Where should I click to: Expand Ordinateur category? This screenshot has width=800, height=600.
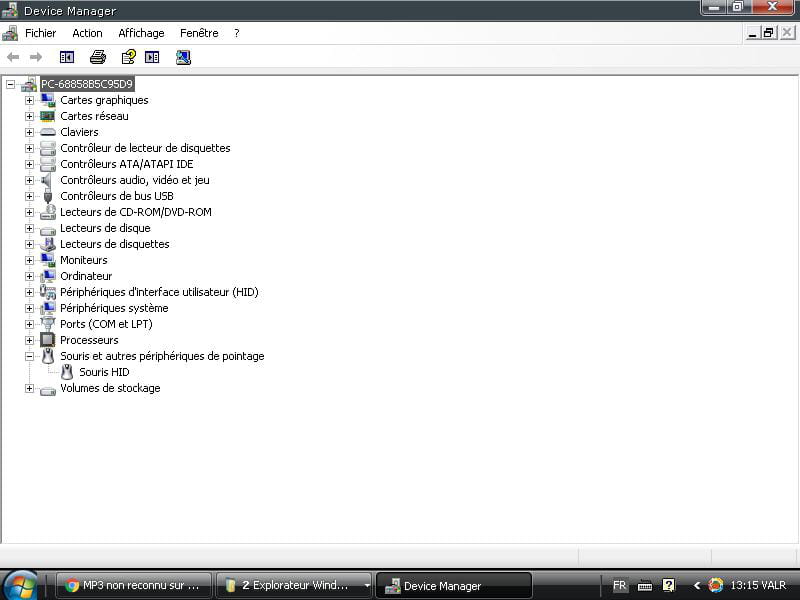coord(29,276)
